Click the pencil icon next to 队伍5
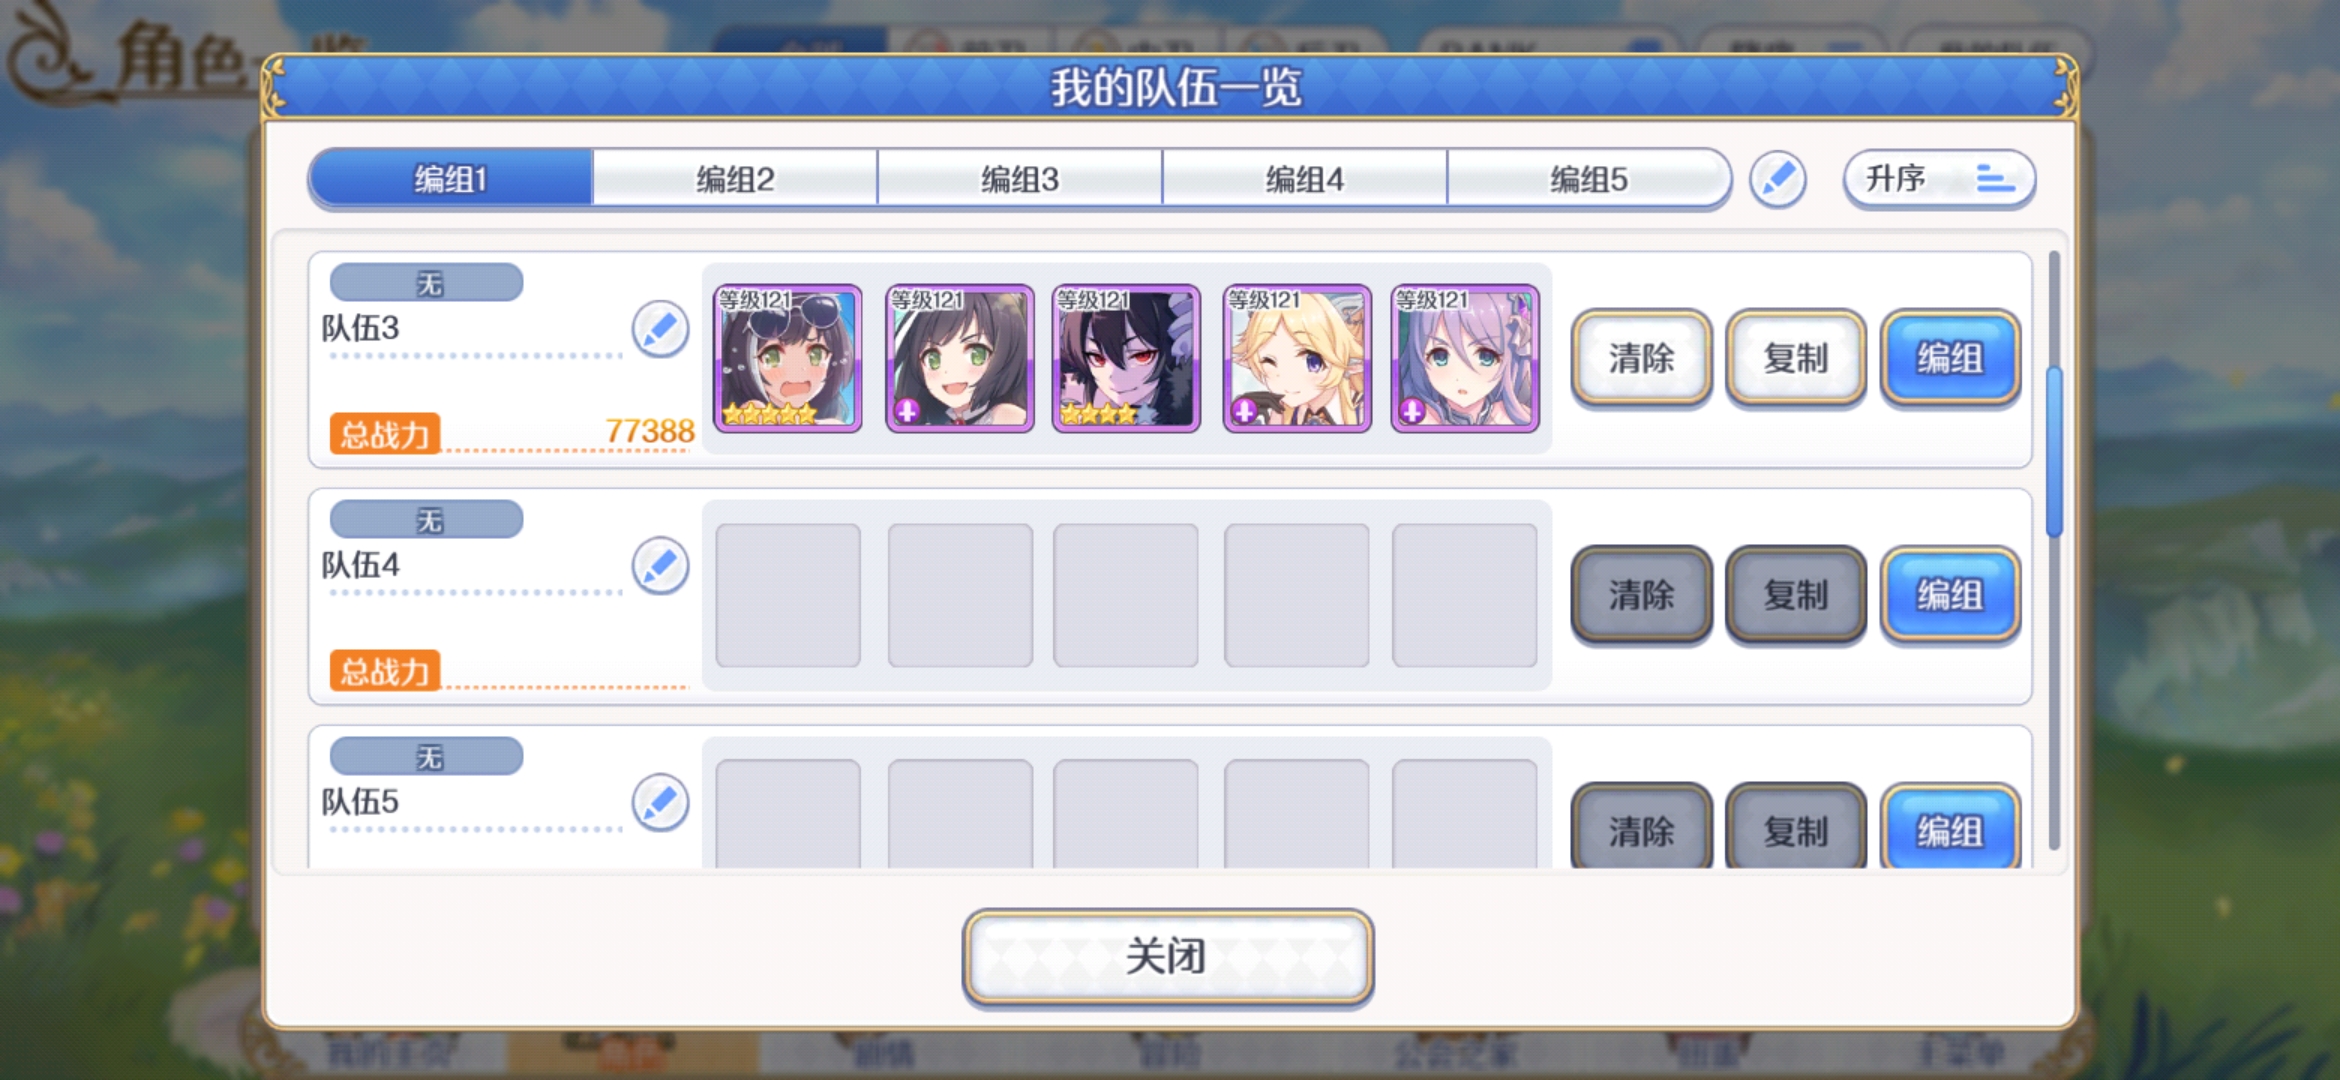Screen dimensions: 2340x1080 tap(660, 802)
